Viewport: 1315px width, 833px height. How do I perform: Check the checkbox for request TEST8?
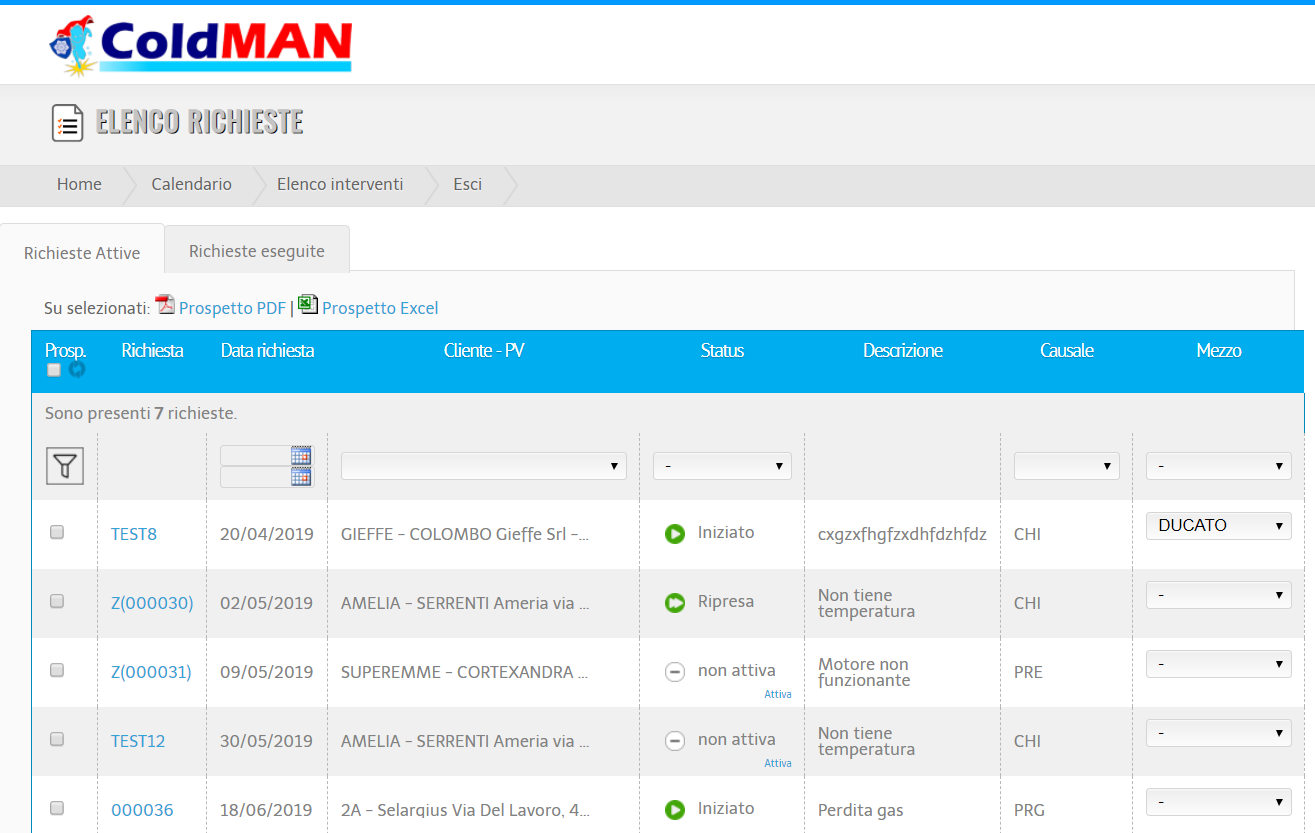click(57, 532)
